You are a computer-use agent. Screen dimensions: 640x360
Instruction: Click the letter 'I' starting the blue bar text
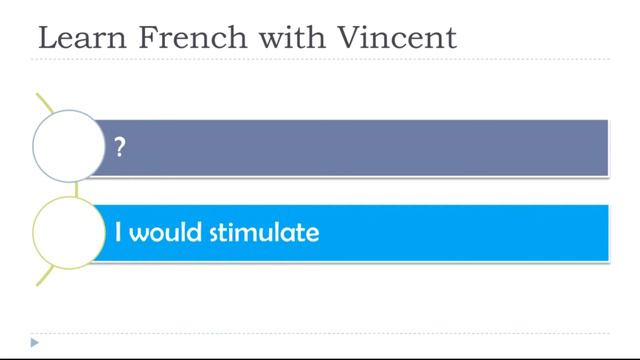tap(118, 232)
